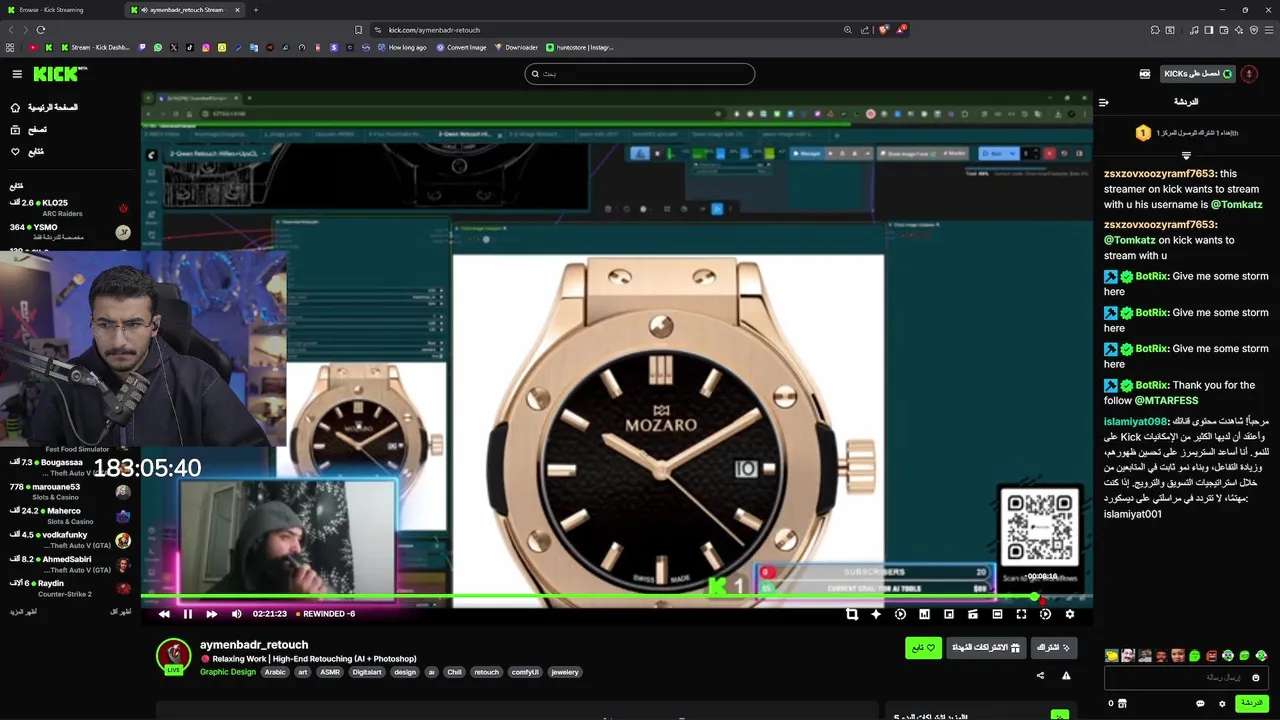Click the Kick icon left of Get KICKs
The width and height of the screenshot is (1280, 720).
[x=1145, y=74]
